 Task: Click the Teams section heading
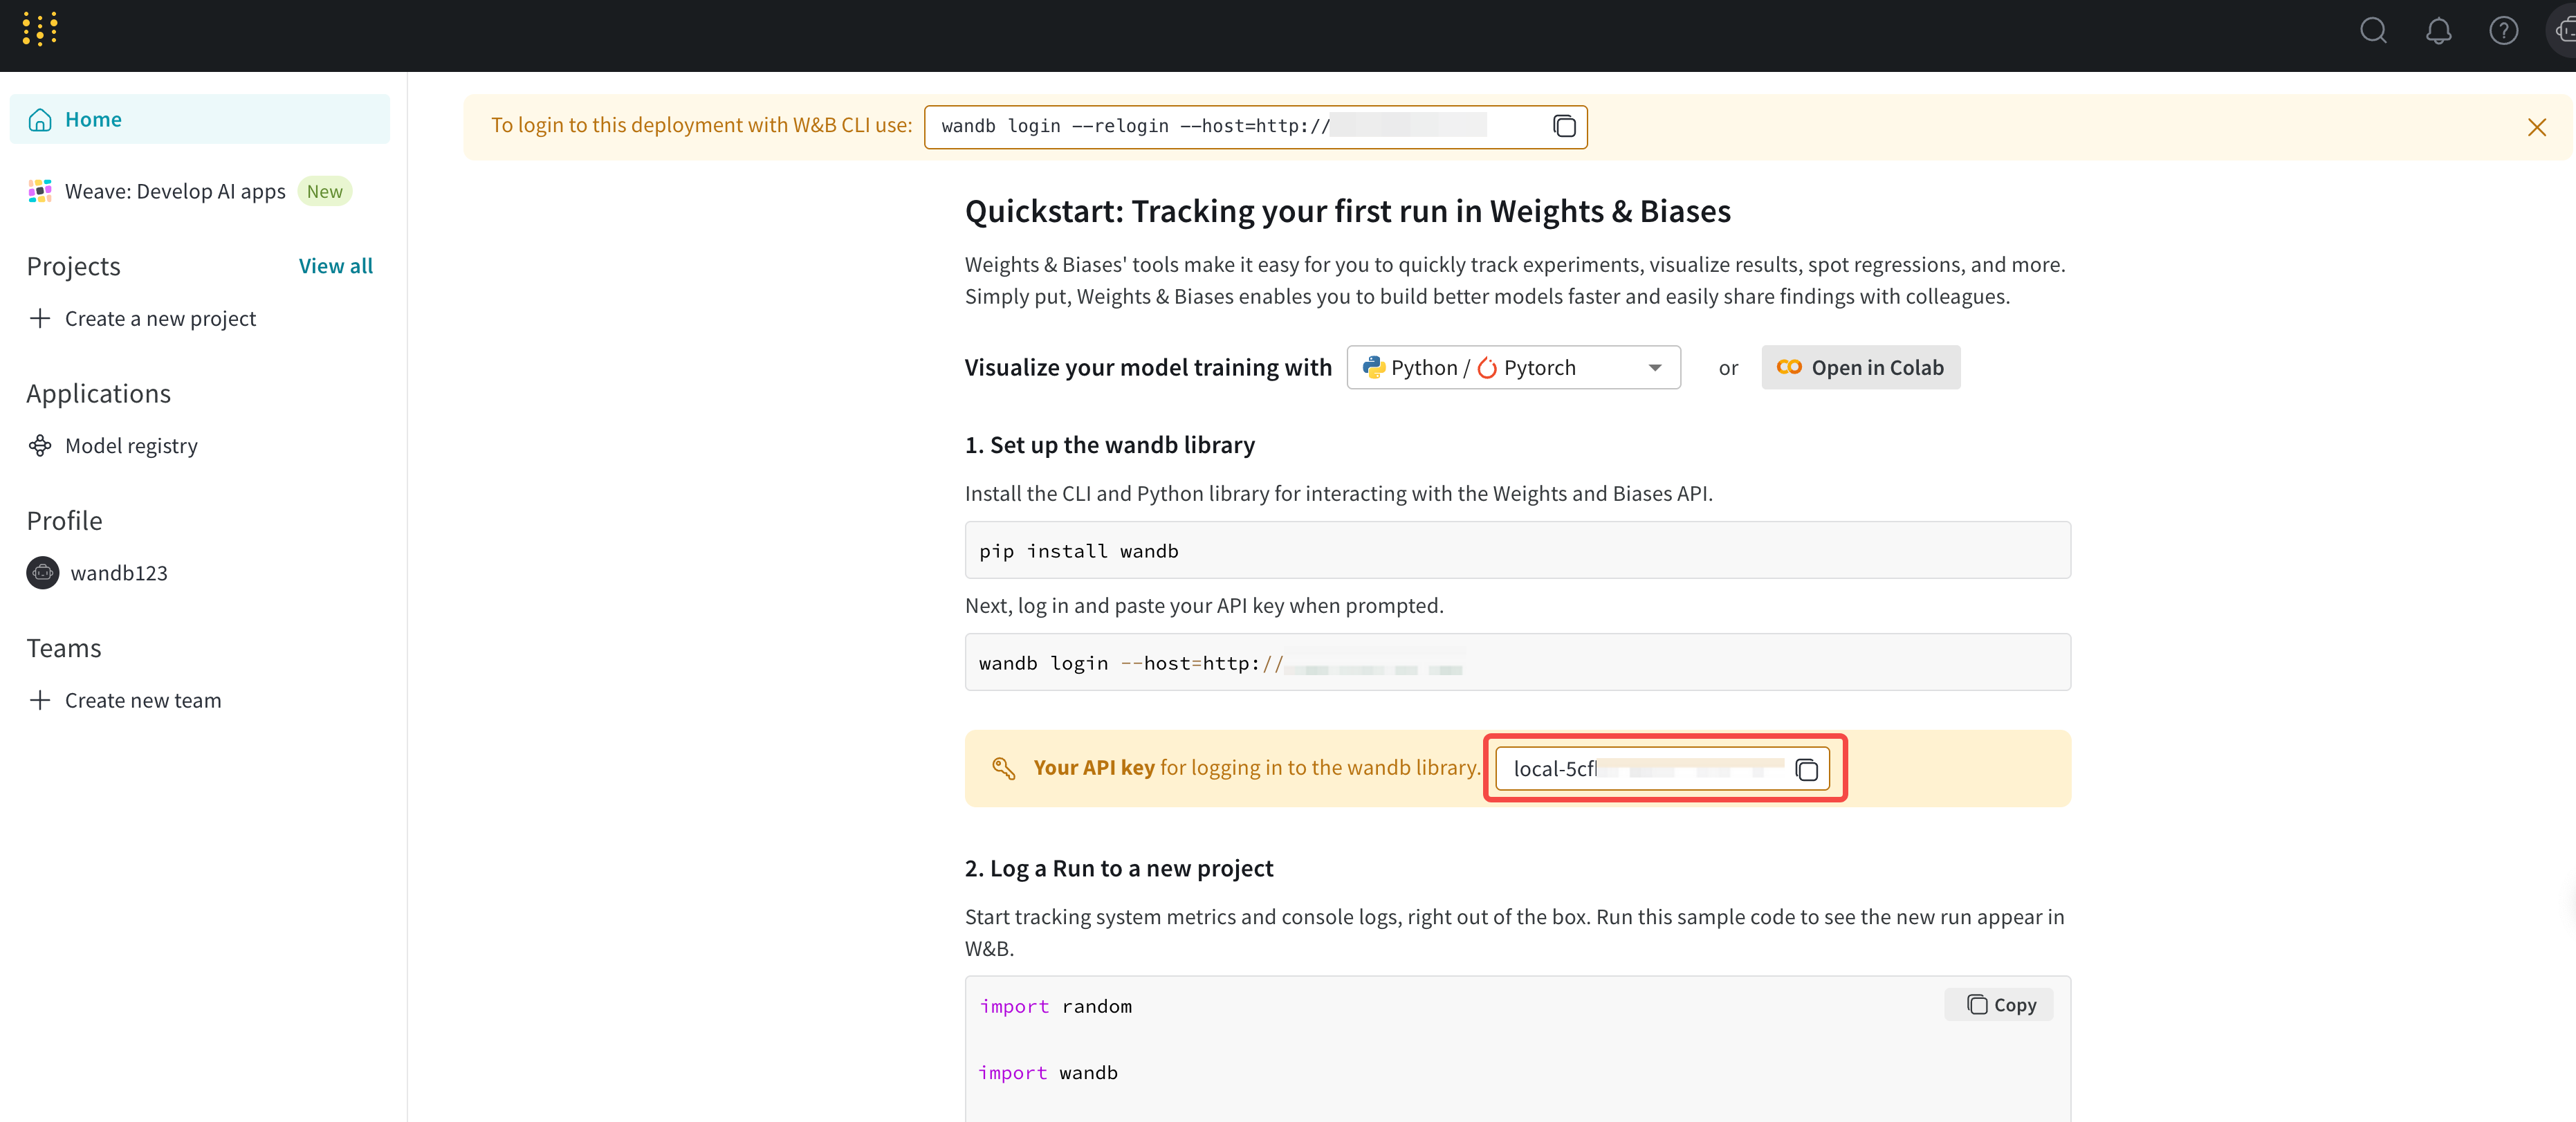tap(64, 648)
